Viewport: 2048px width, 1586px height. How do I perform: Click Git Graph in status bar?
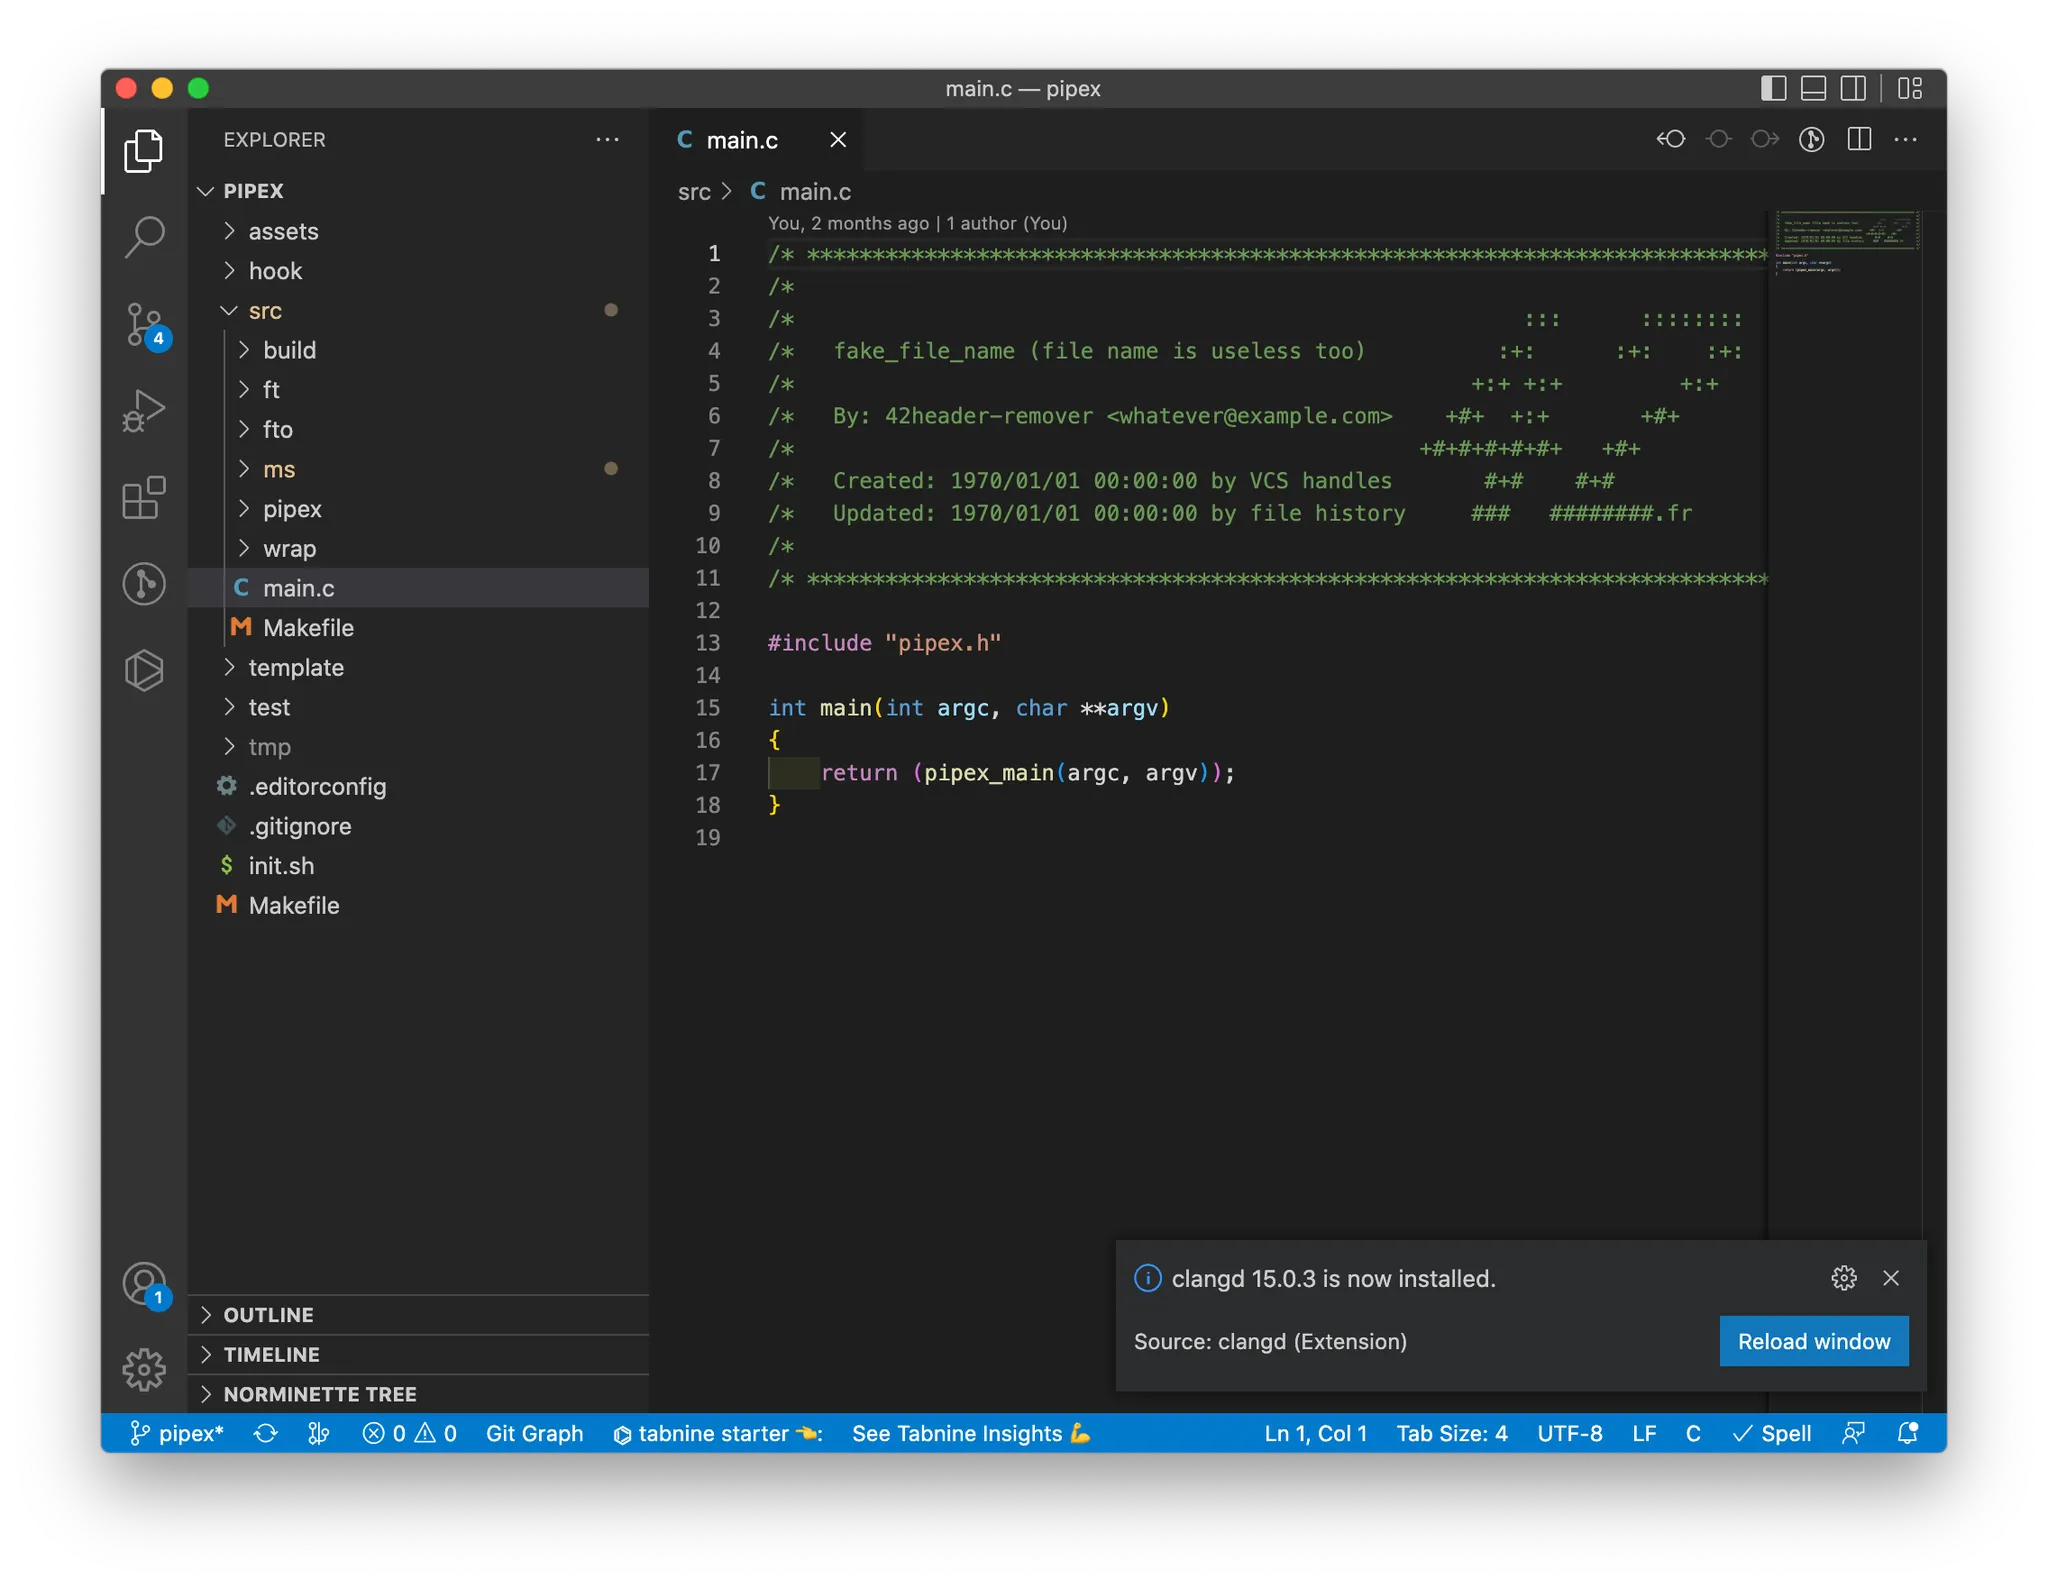[x=534, y=1433]
